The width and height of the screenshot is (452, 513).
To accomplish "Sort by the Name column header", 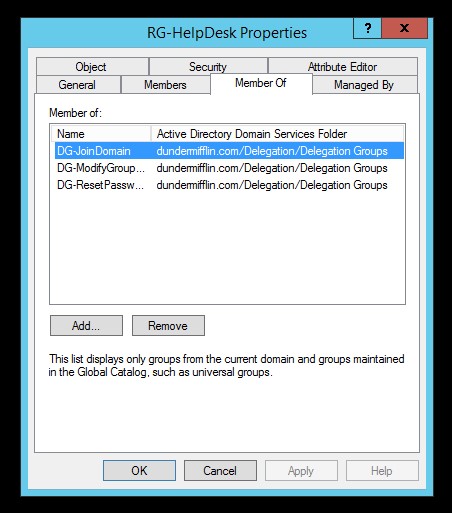I will pyautogui.click(x=101, y=134).
